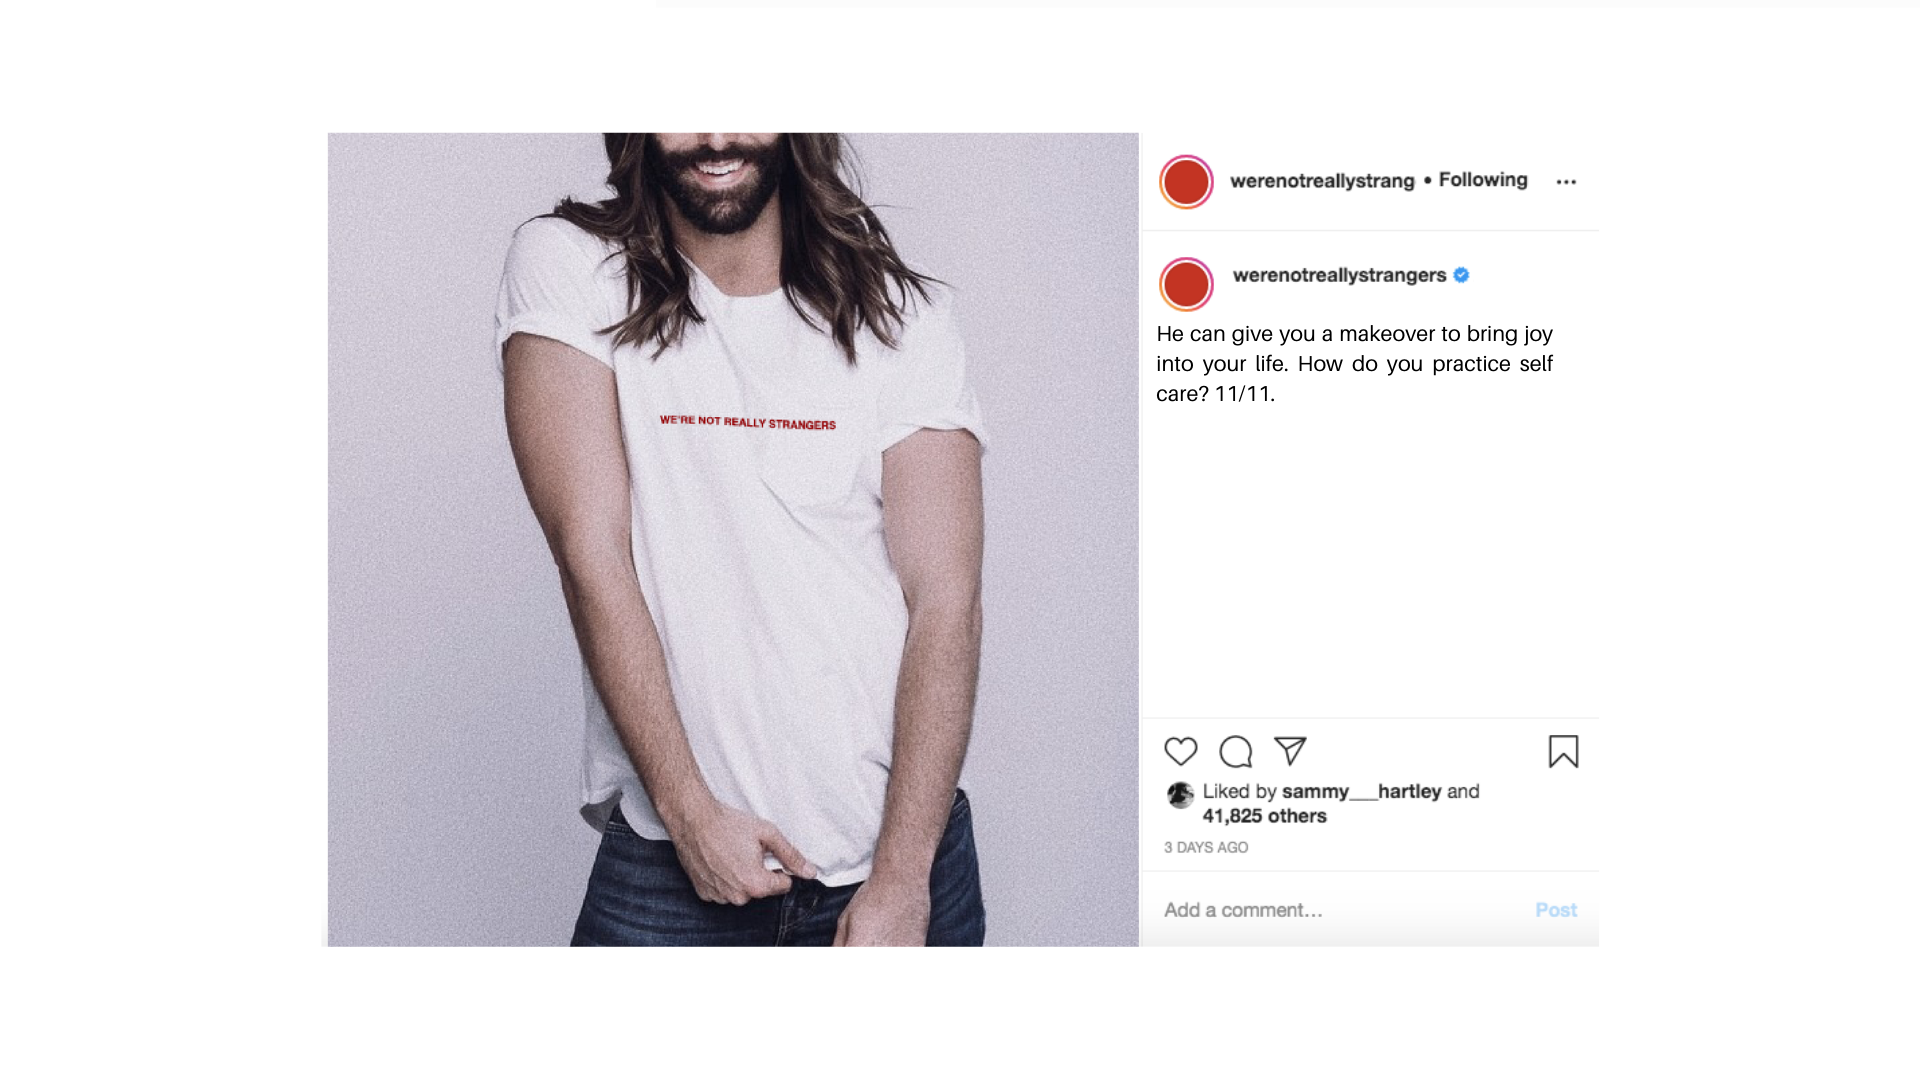
Task: Focus the Add a comment field
Action: (1340, 910)
